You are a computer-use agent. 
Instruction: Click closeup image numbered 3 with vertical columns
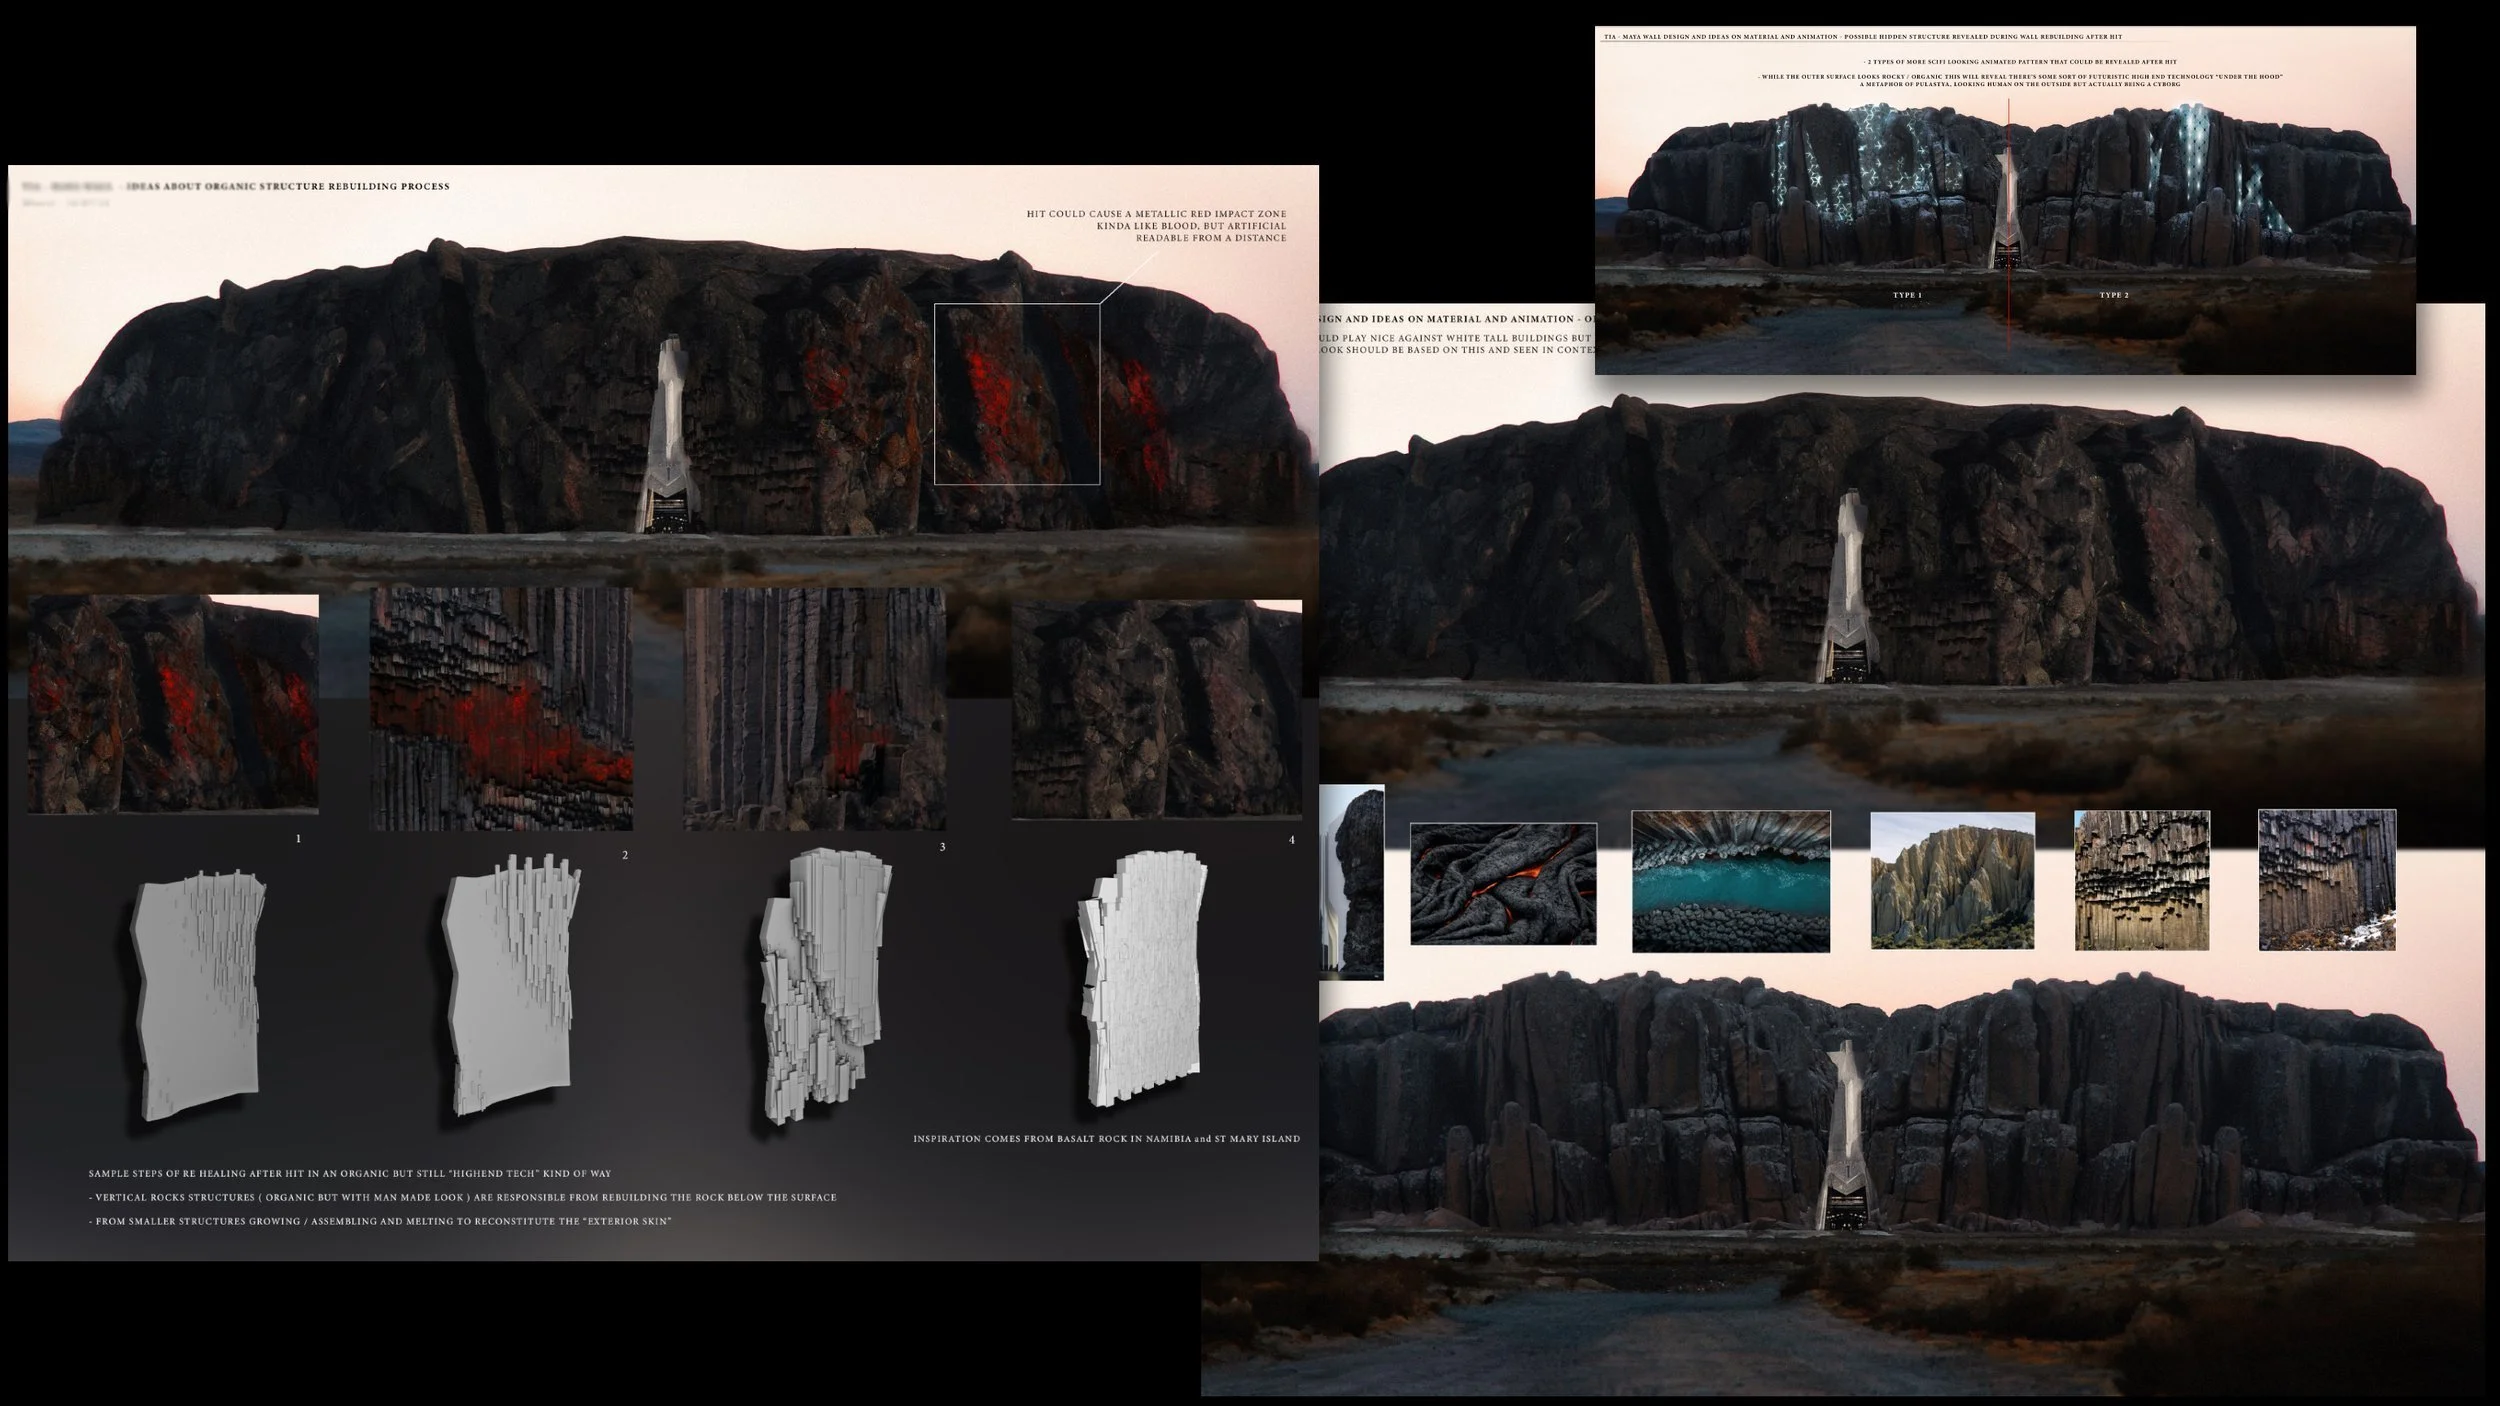[x=814, y=709]
